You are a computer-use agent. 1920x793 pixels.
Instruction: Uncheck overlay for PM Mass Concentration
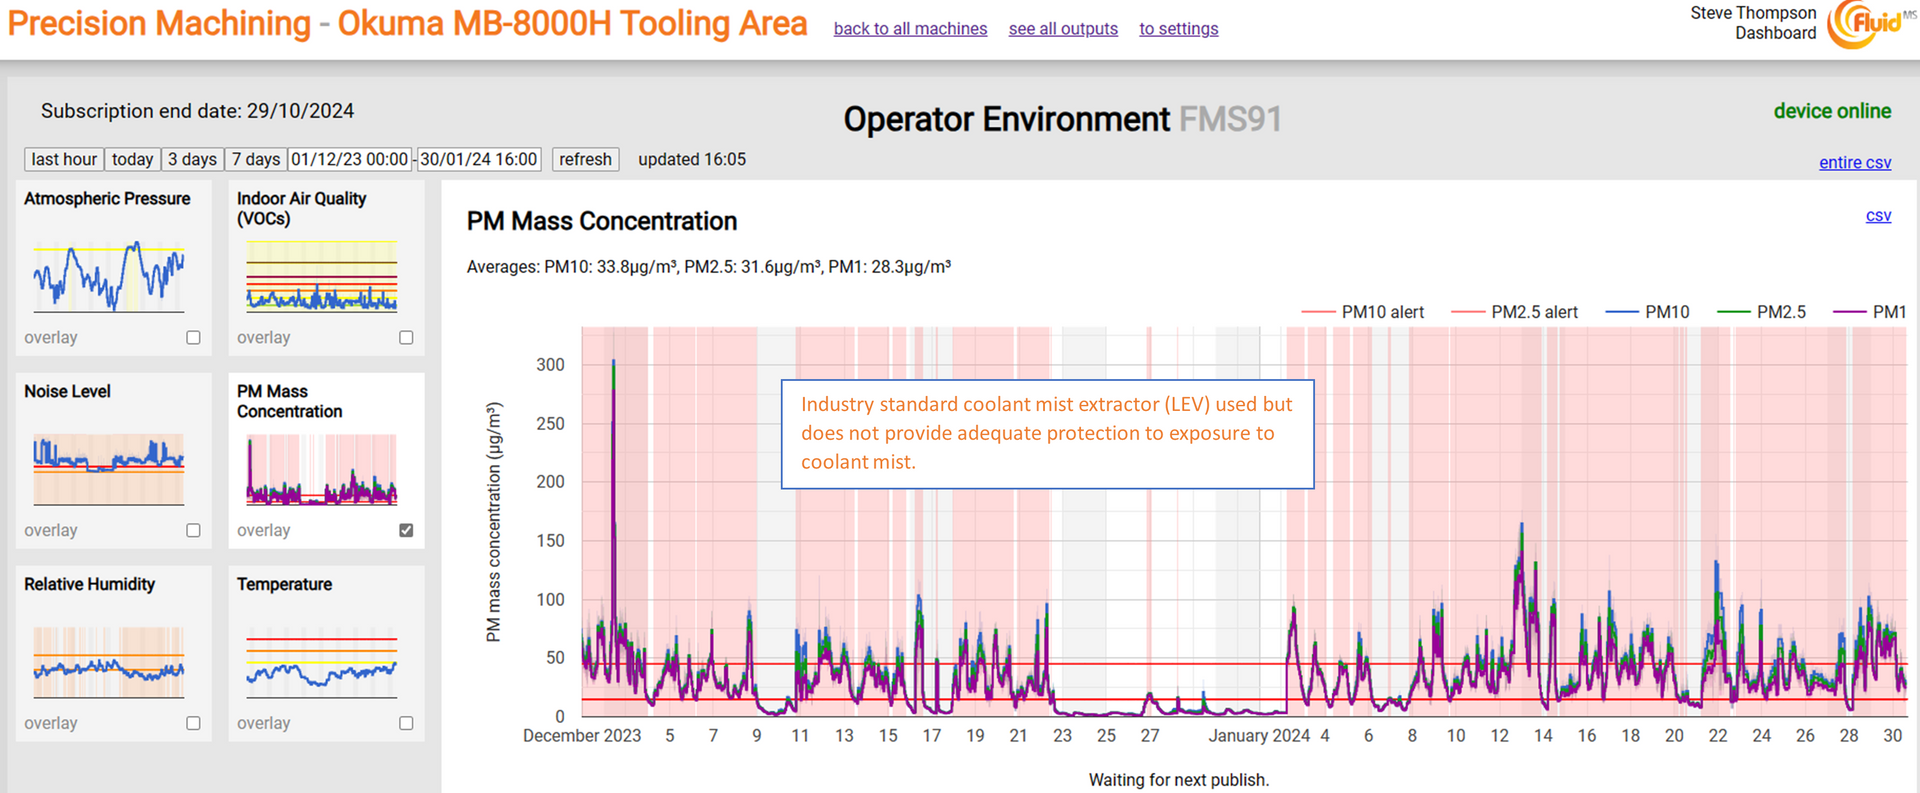coord(406,531)
